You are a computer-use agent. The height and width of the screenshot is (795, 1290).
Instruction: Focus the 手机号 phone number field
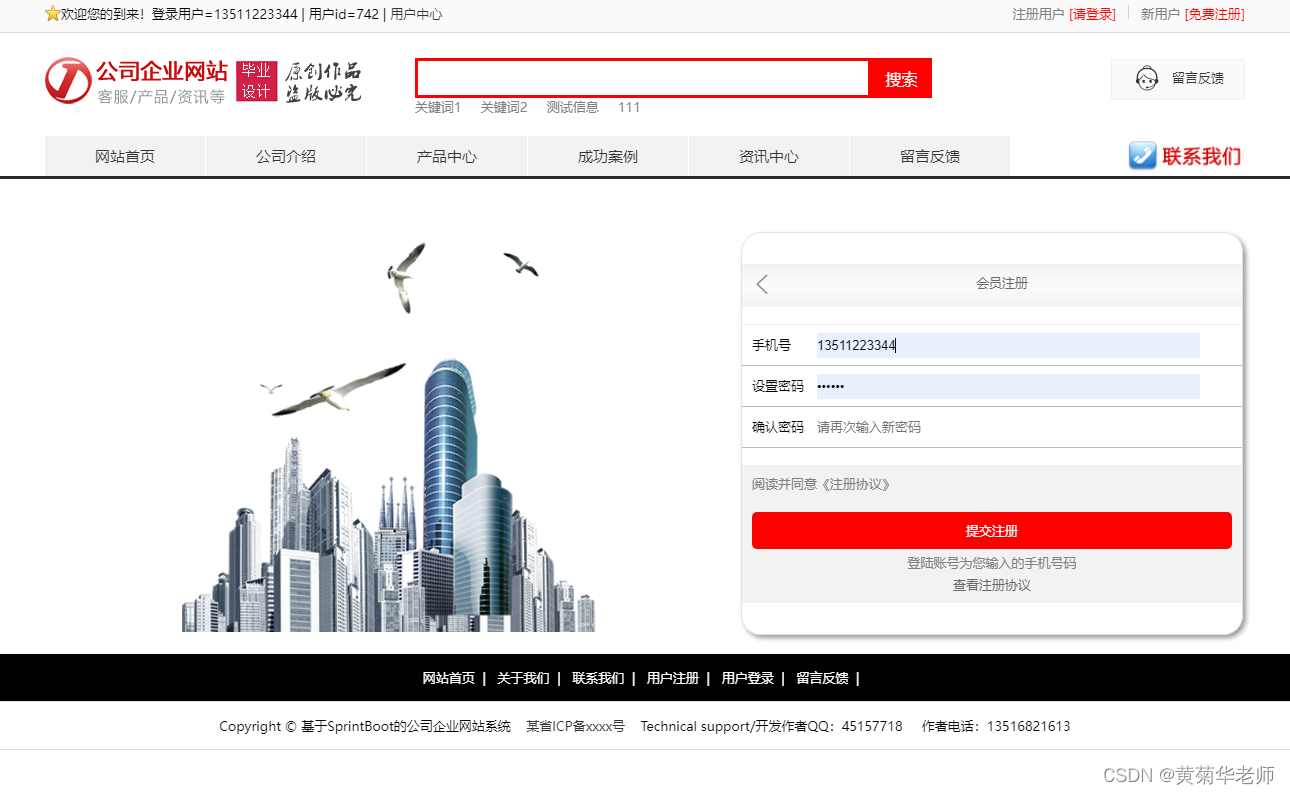pyautogui.click(x=1008, y=345)
